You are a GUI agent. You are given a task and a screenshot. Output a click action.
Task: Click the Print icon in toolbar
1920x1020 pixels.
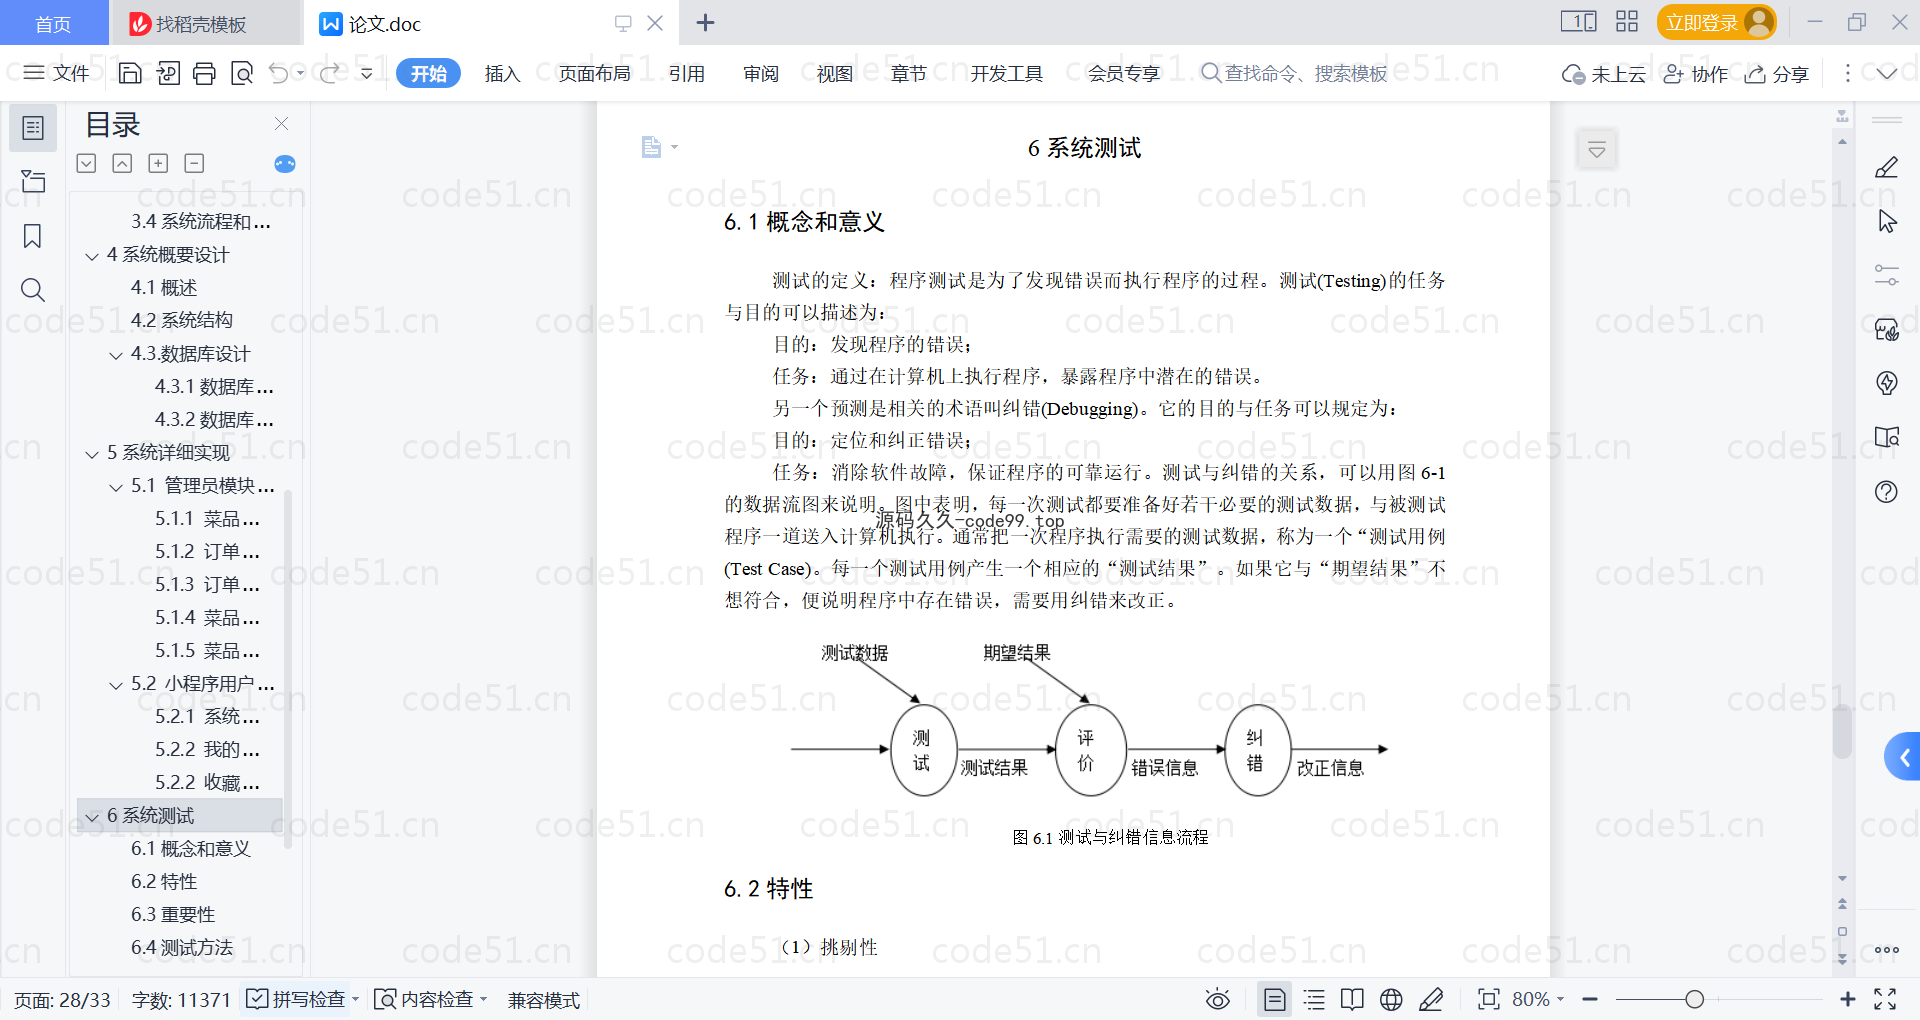204,73
